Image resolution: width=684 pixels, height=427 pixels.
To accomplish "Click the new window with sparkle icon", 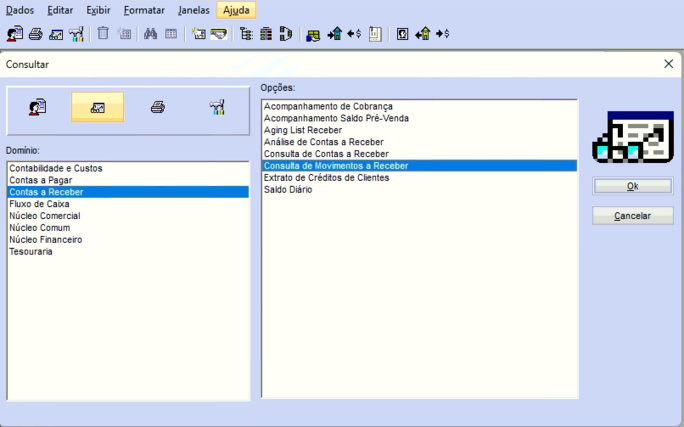I will 199,34.
